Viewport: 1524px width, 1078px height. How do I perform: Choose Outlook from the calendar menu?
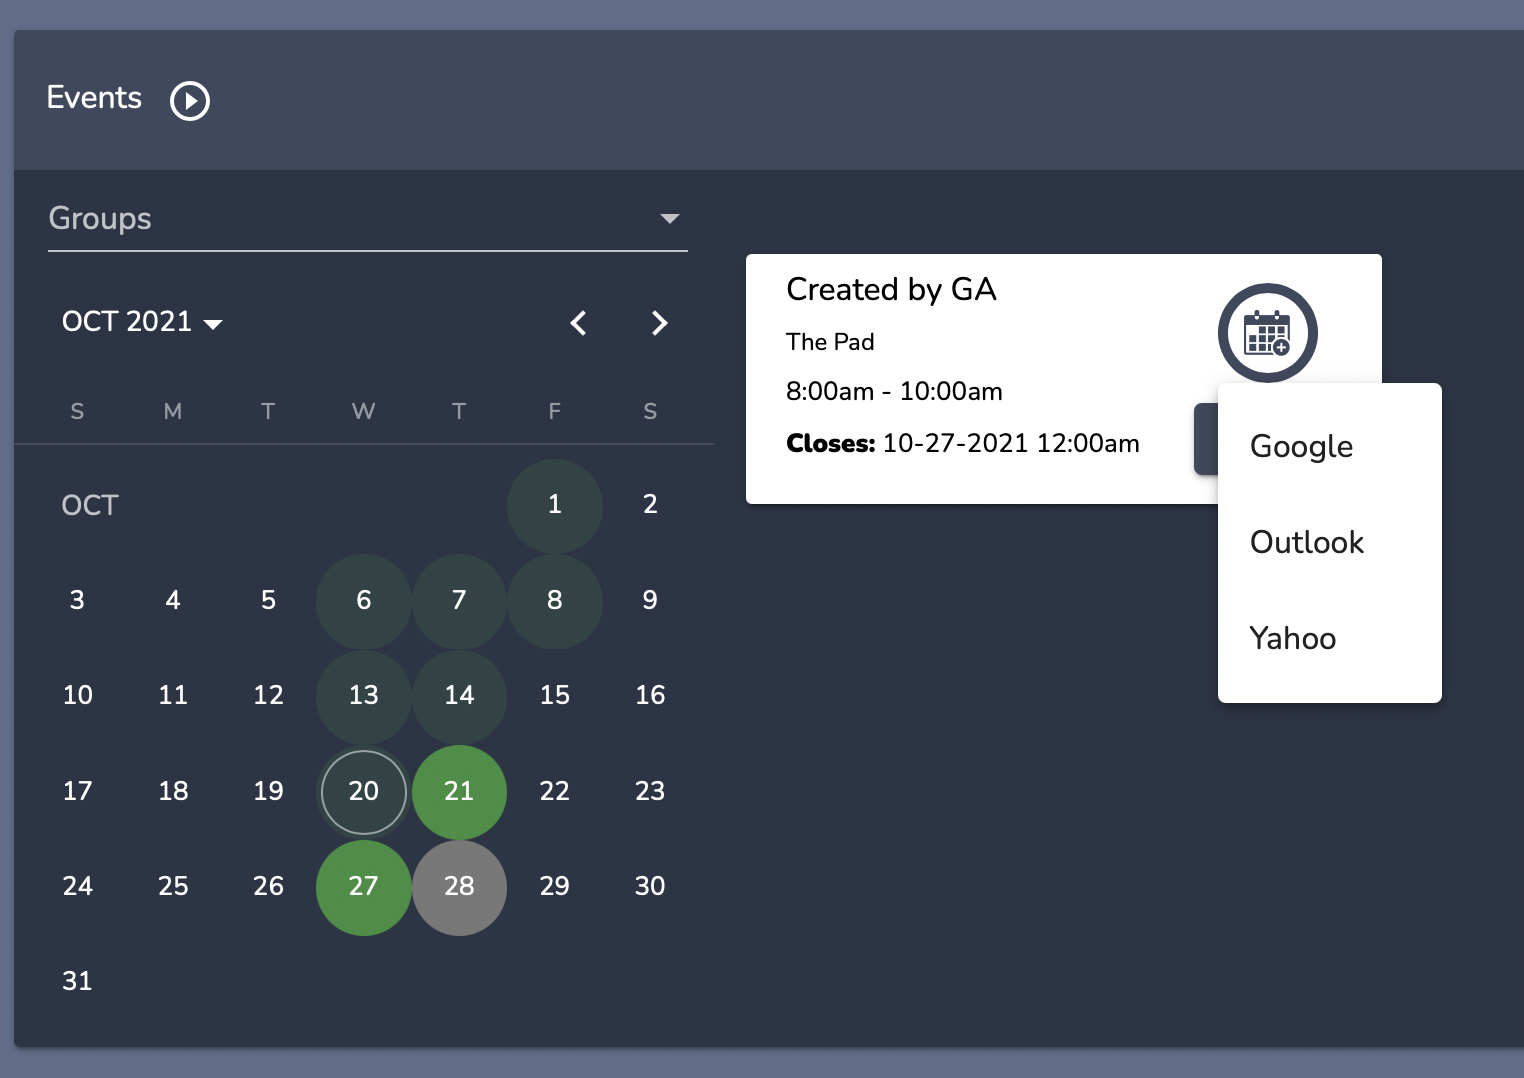pyautogui.click(x=1306, y=542)
